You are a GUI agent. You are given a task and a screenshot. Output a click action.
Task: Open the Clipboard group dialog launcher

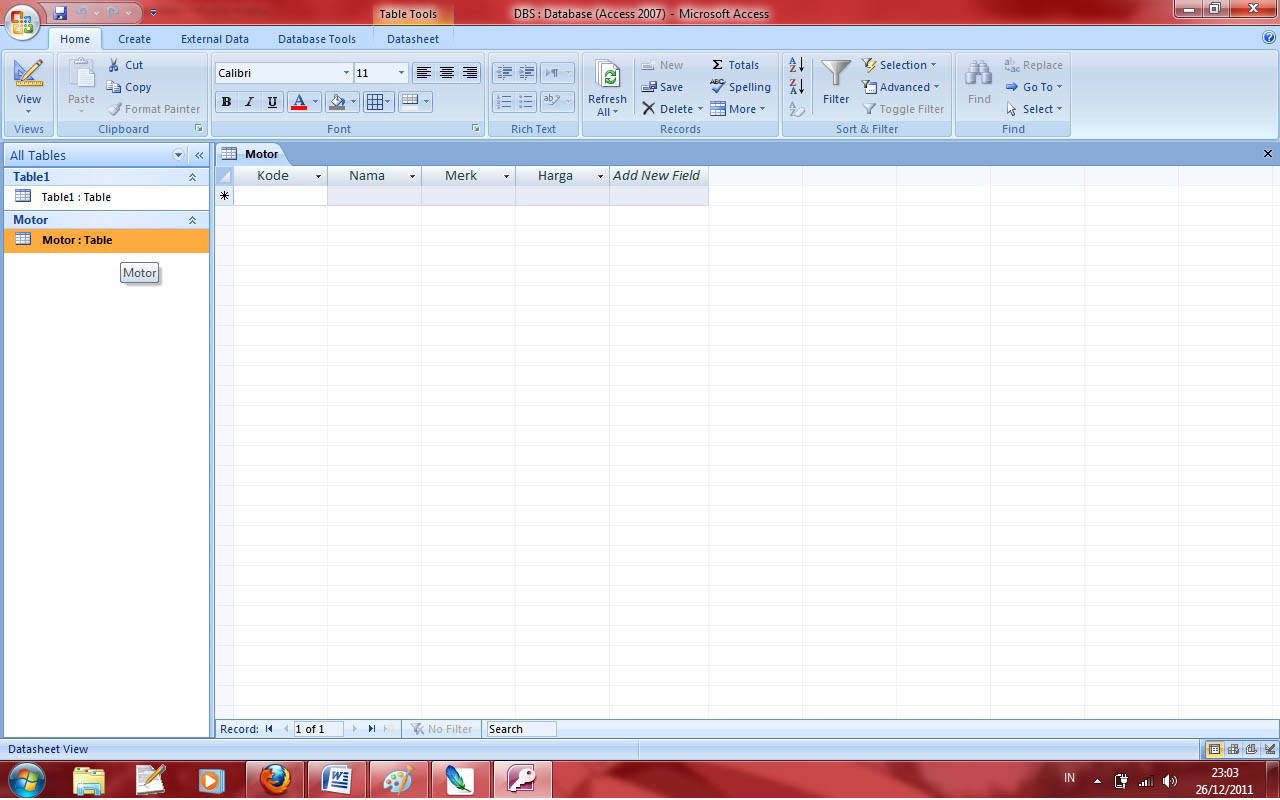[199, 129]
